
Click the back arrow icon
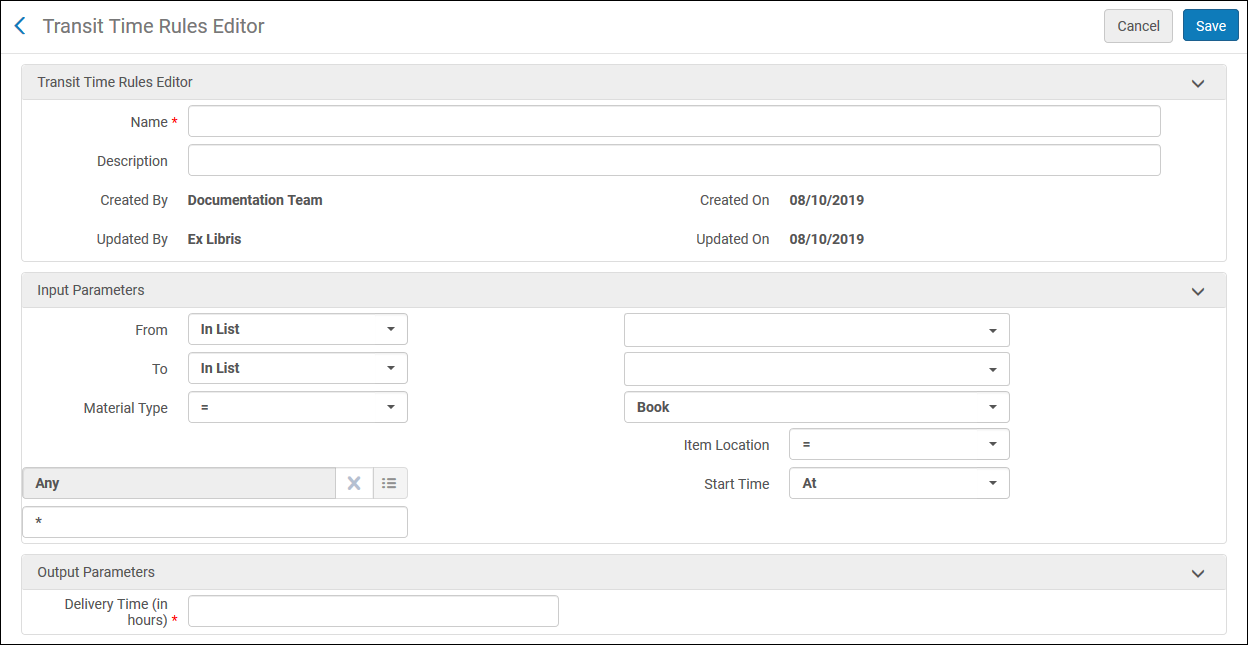point(20,27)
